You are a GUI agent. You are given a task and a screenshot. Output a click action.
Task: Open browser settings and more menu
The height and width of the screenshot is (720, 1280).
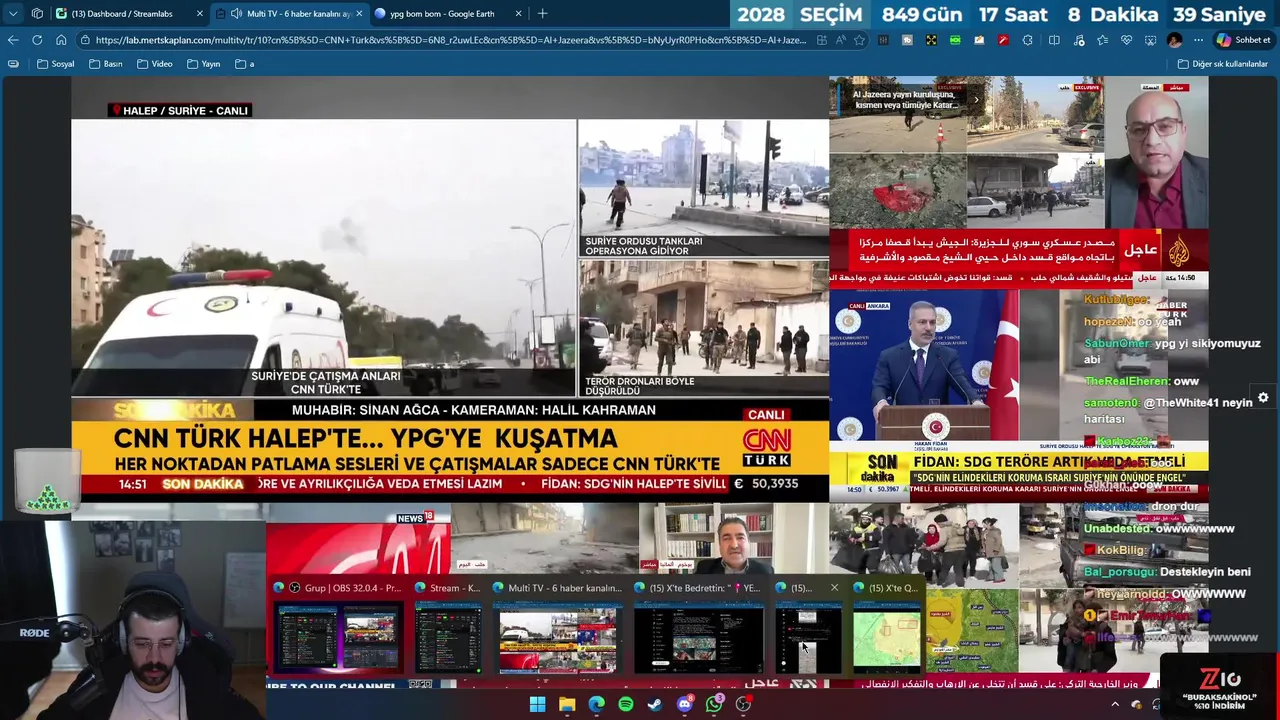(1198, 40)
